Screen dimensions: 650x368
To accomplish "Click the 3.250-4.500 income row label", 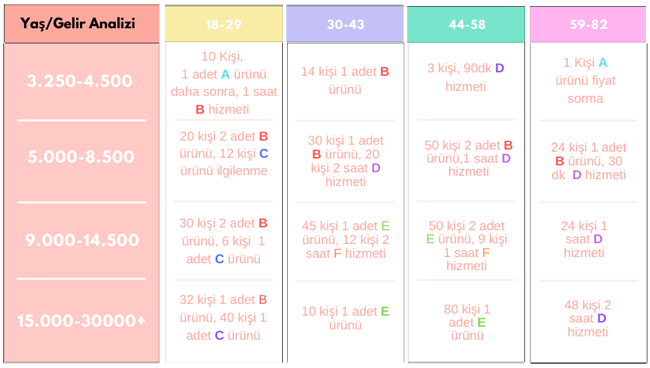I will tap(80, 81).
